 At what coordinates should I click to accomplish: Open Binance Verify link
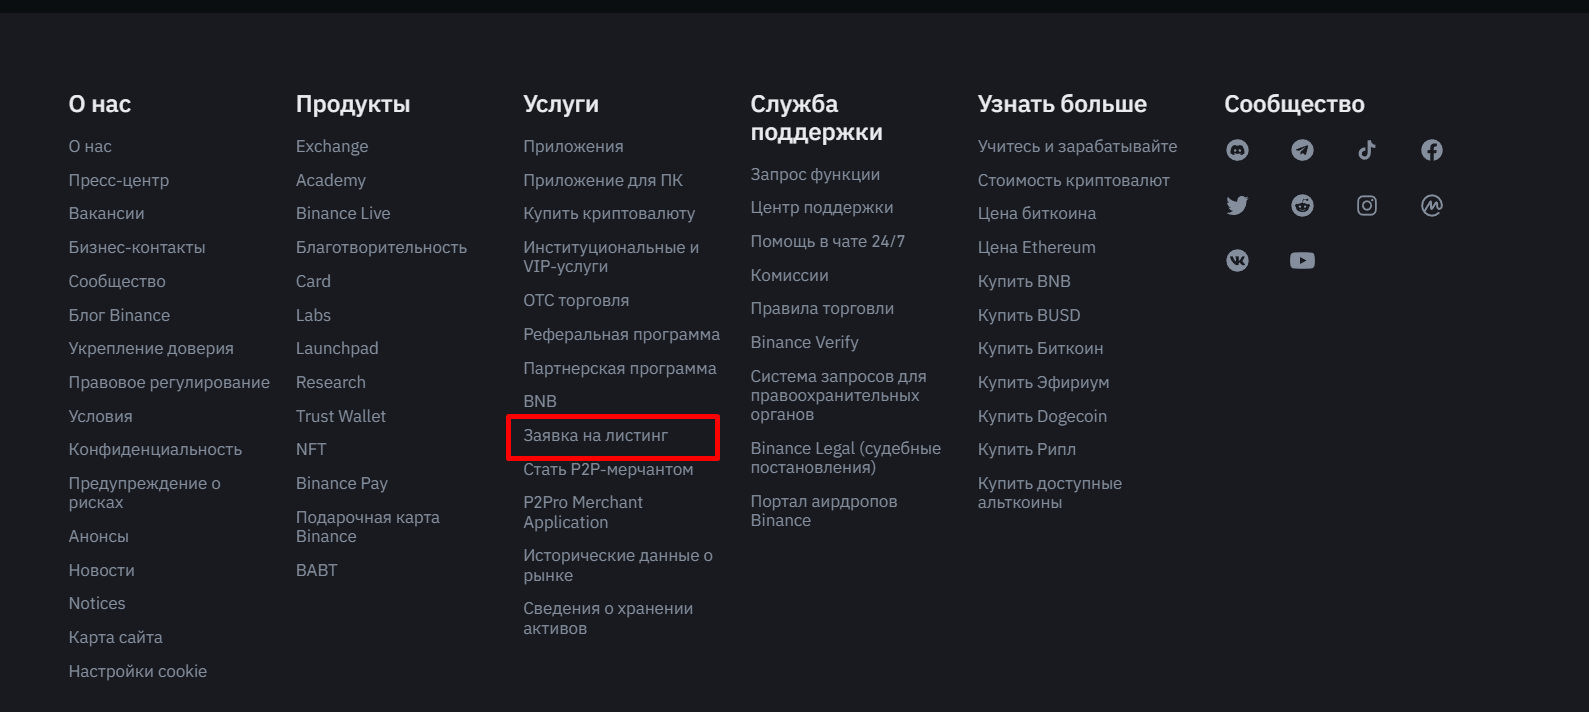coord(805,342)
